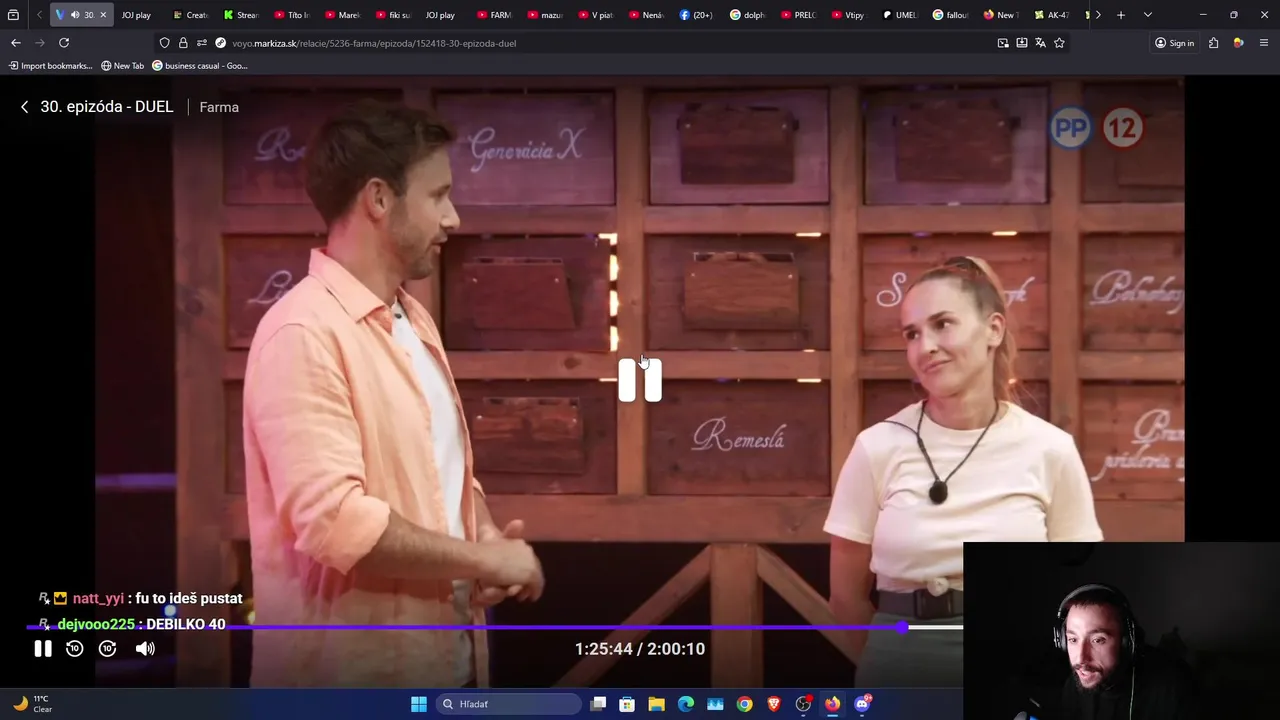Screen dimensions: 1280x720
Task: Rewind 10 seconds
Action: [74, 649]
